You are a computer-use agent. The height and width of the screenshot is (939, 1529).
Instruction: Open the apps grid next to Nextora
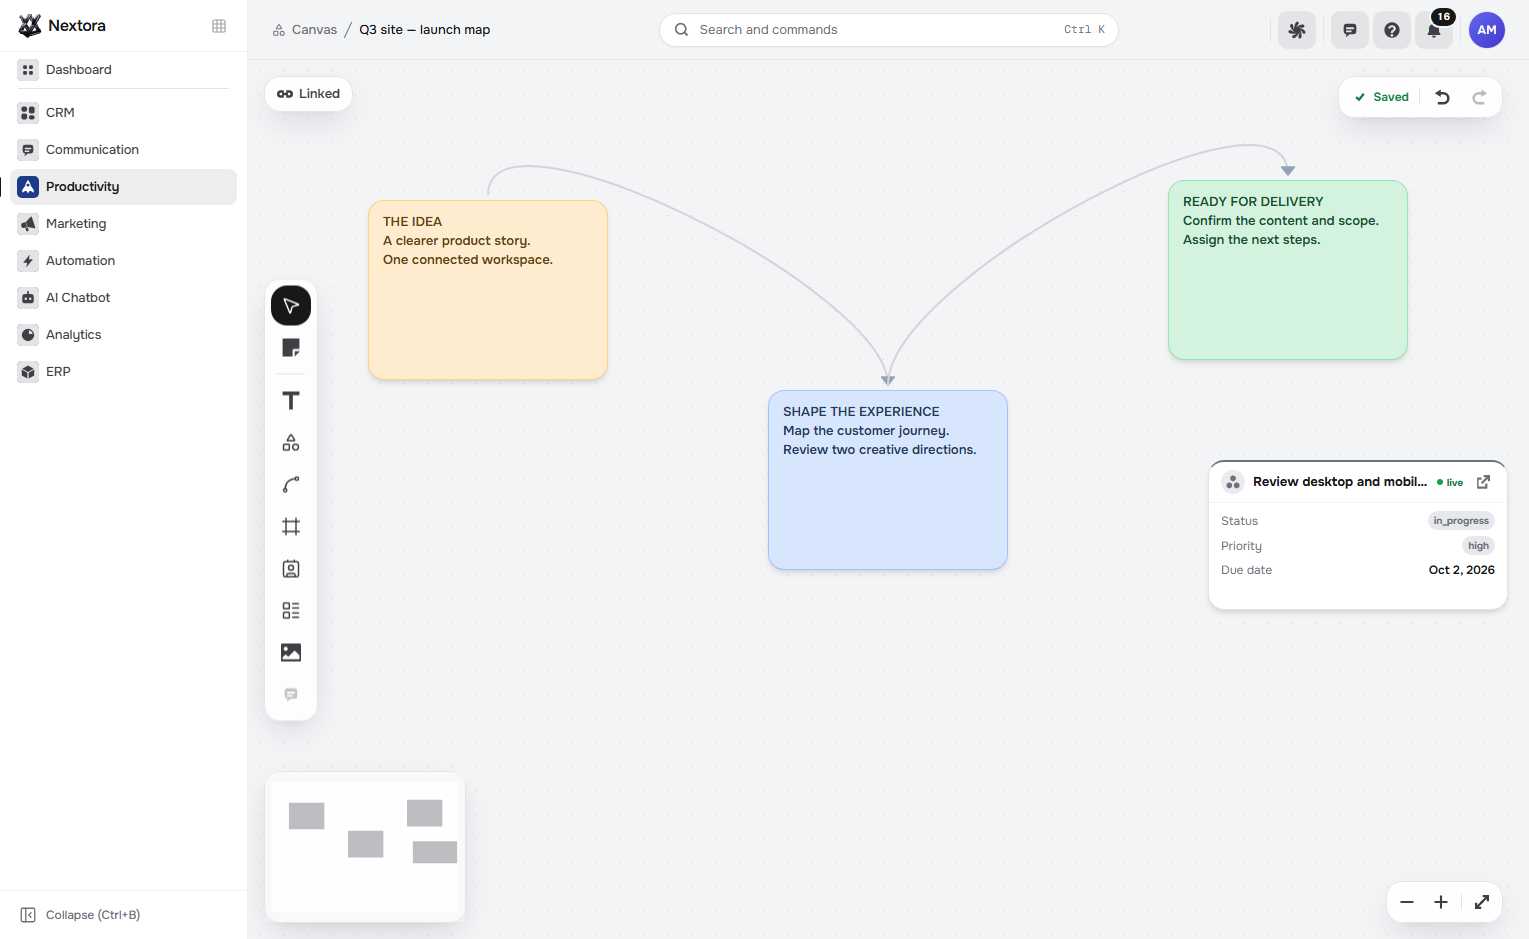click(x=219, y=26)
